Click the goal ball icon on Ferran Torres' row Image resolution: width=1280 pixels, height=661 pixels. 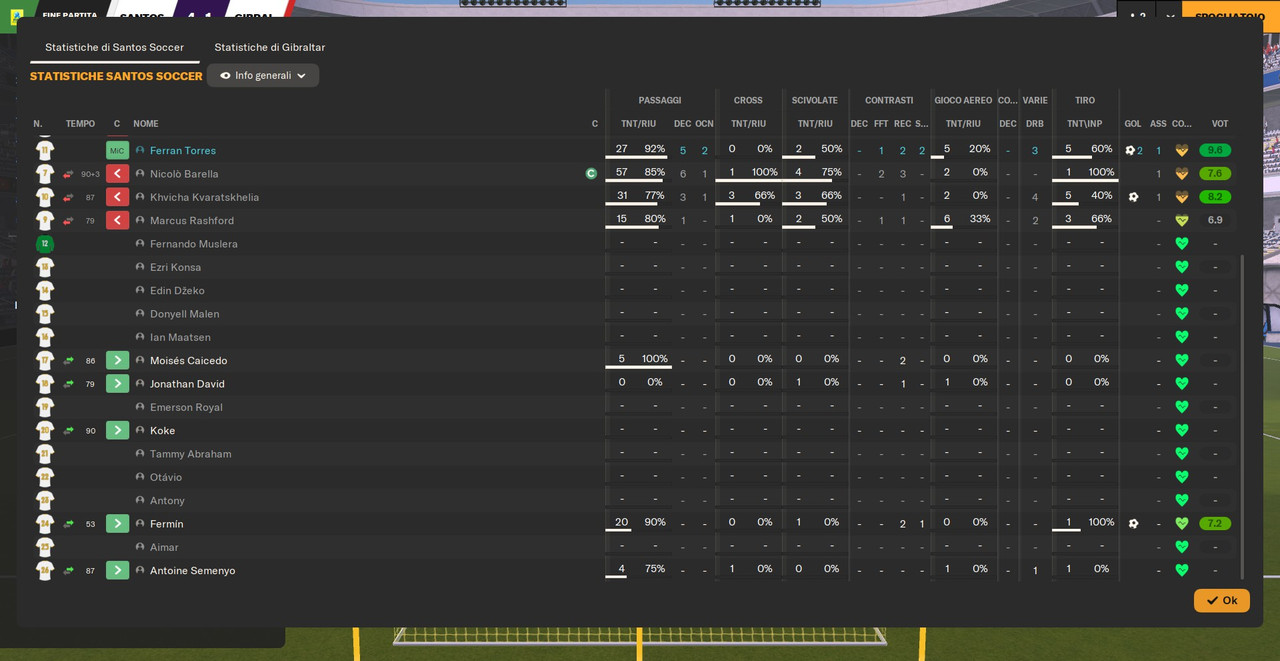[x=1130, y=150]
